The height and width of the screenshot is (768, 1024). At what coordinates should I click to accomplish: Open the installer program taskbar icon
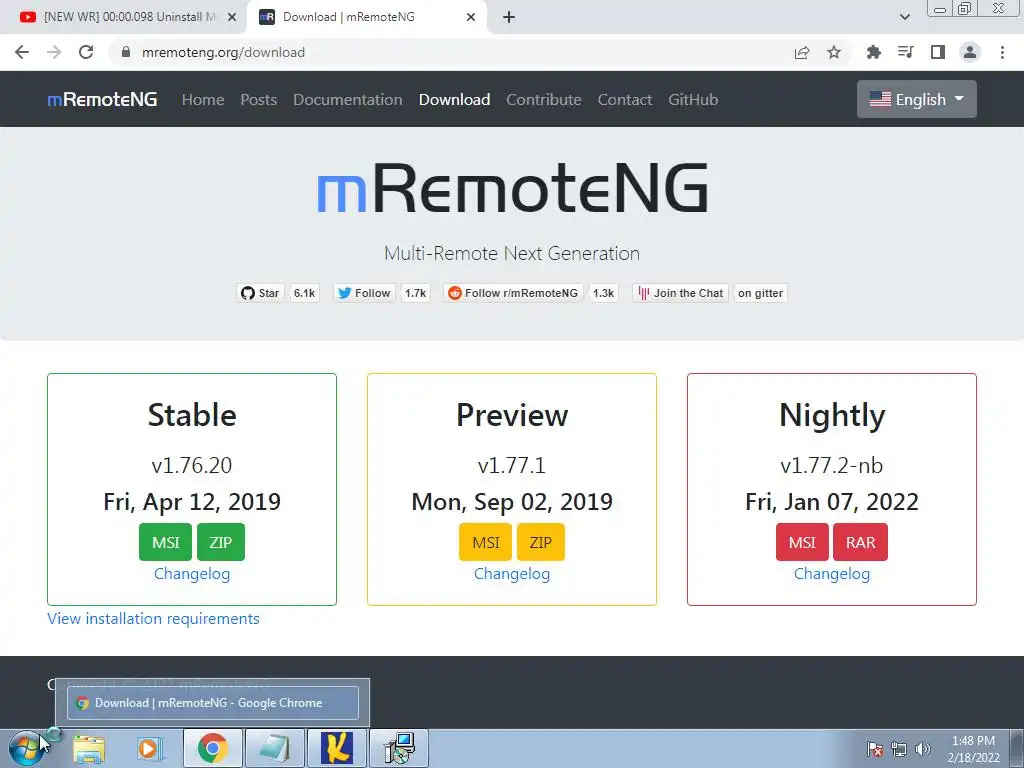(399, 748)
